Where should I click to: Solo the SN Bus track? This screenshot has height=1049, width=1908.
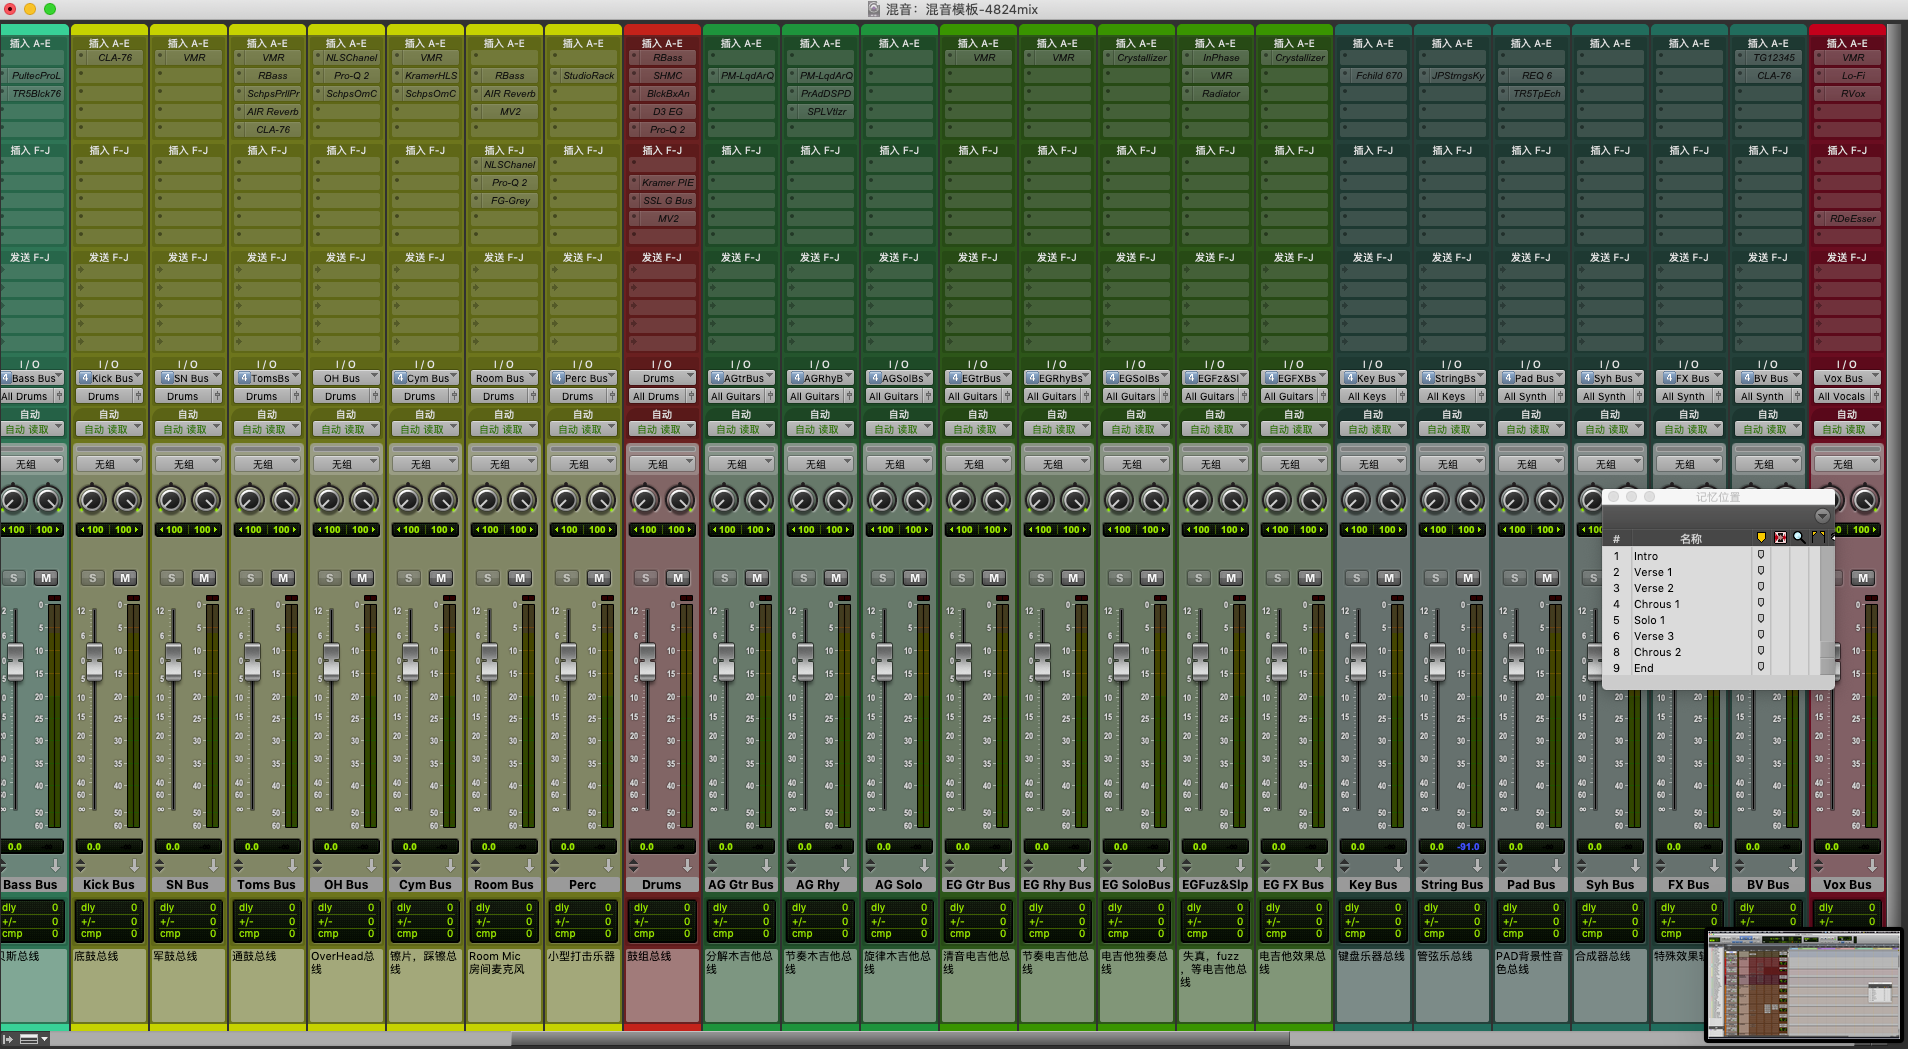tap(172, 578)
